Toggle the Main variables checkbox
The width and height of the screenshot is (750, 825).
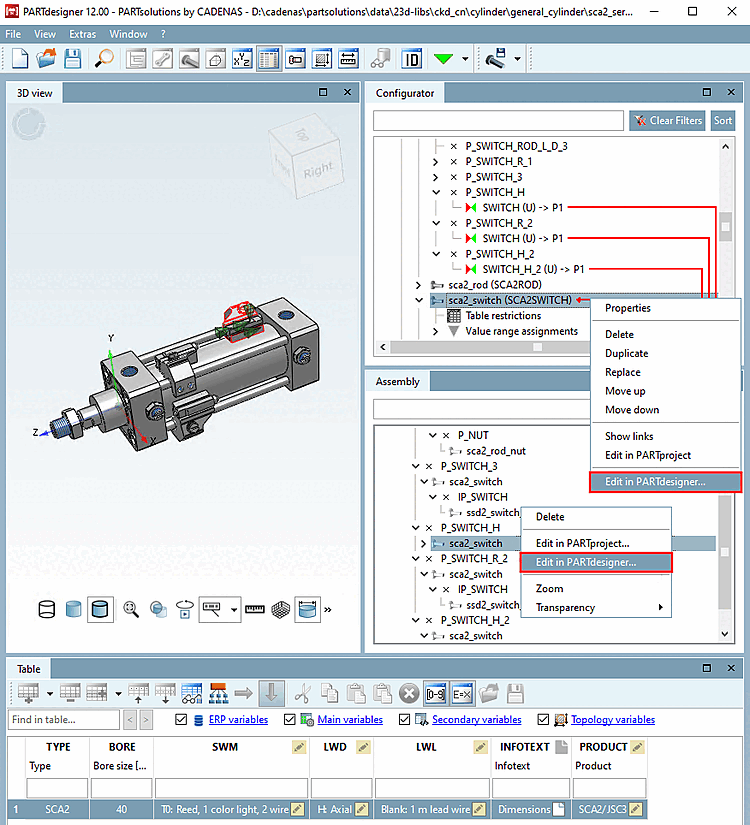[x=290, y=719]
